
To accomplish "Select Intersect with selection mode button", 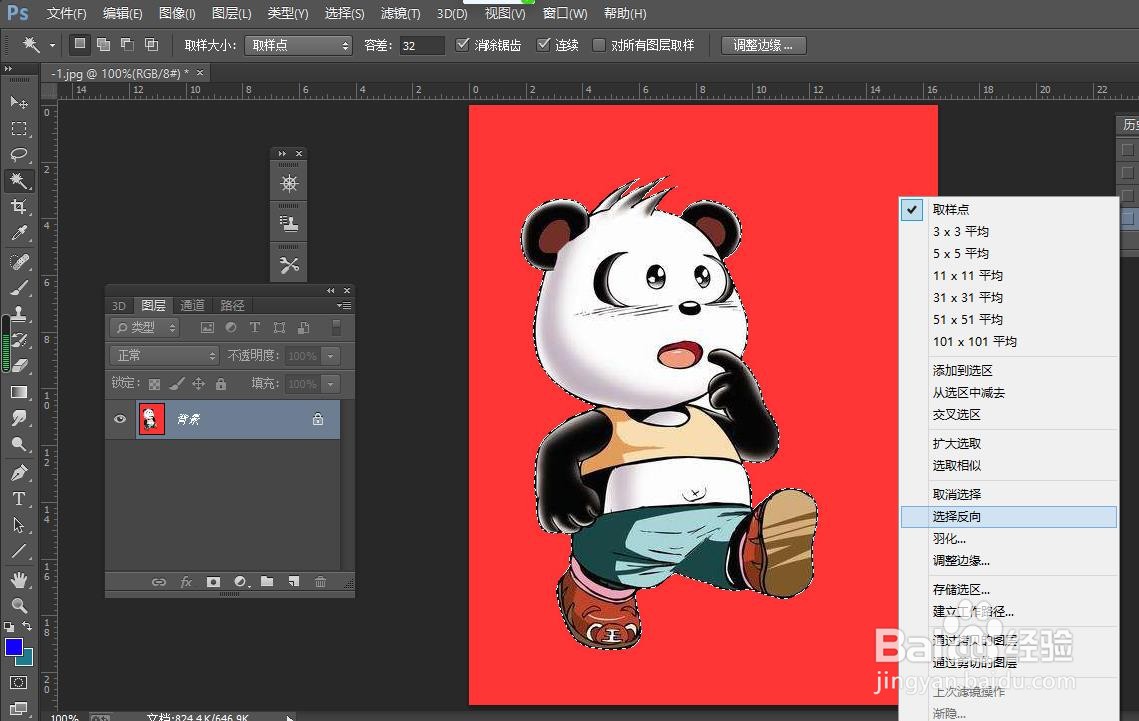I will (x=151, y=45).
